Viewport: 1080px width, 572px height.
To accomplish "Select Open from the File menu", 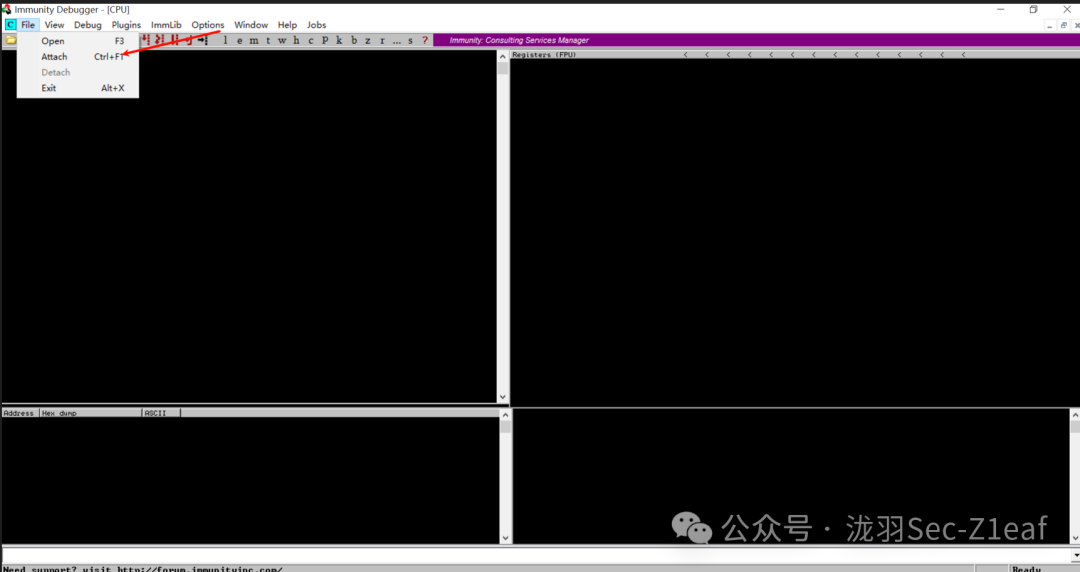I will 78,41.
